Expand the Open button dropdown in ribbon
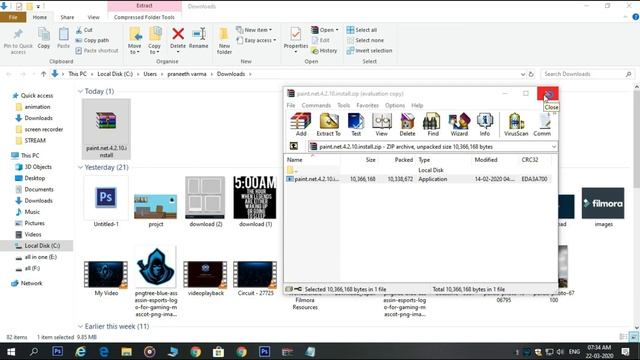Viewport: 640px width, 360px height. point(337,30)
